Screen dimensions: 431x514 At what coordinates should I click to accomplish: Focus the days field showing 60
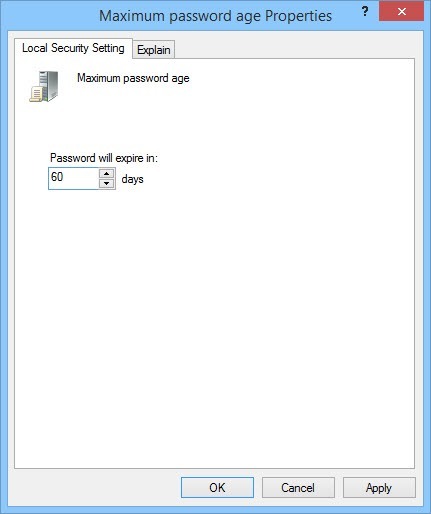[73, 178]
